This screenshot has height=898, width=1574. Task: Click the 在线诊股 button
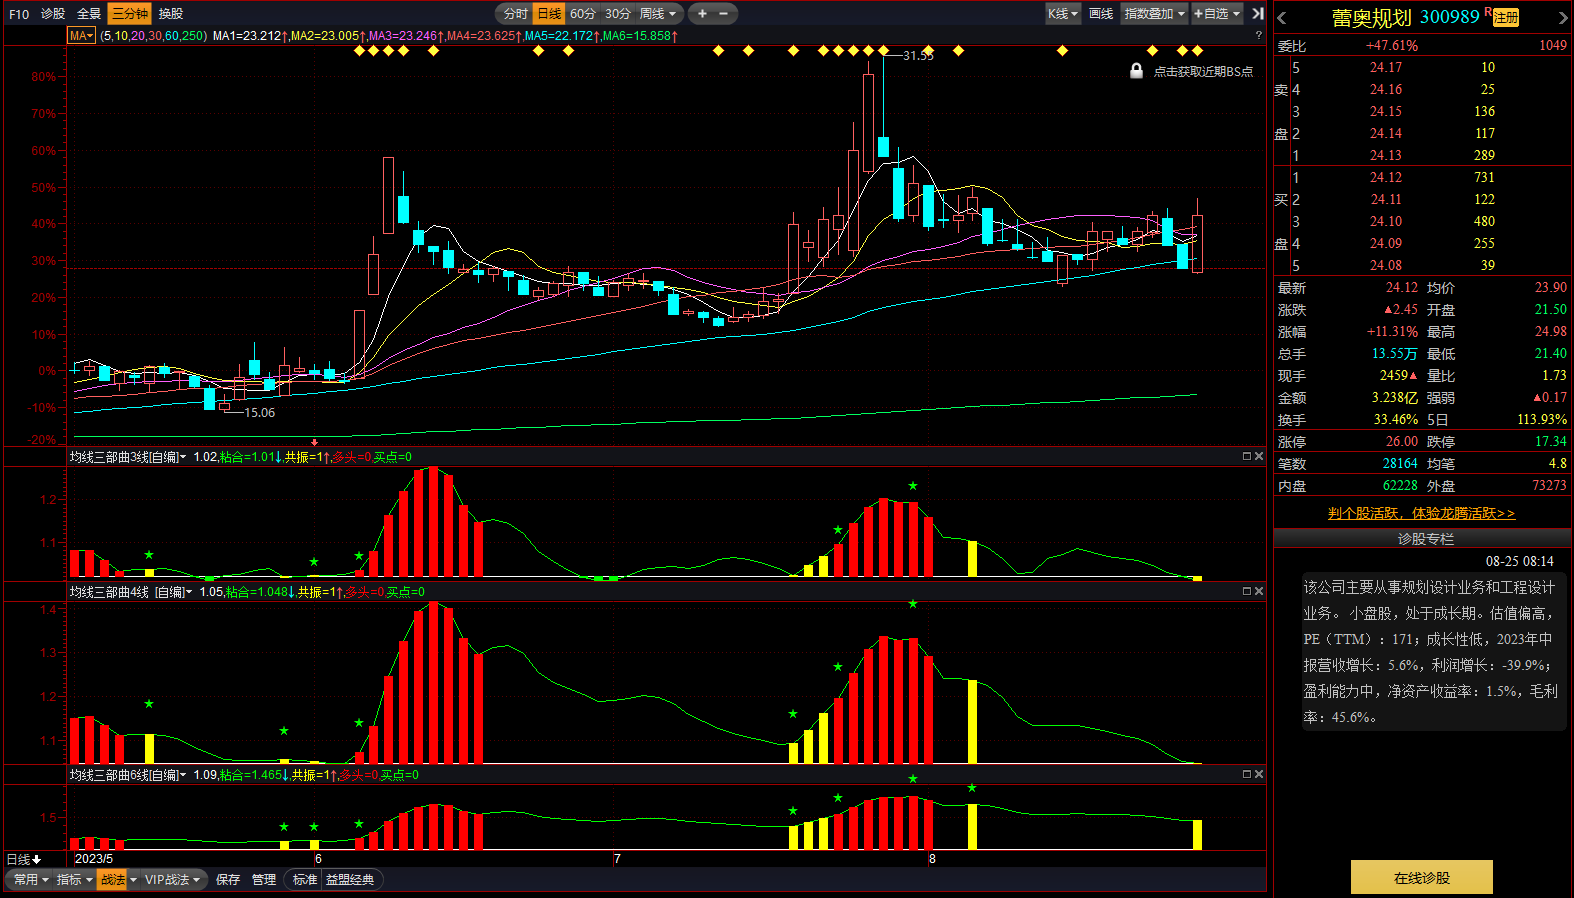pos(1421,877)
